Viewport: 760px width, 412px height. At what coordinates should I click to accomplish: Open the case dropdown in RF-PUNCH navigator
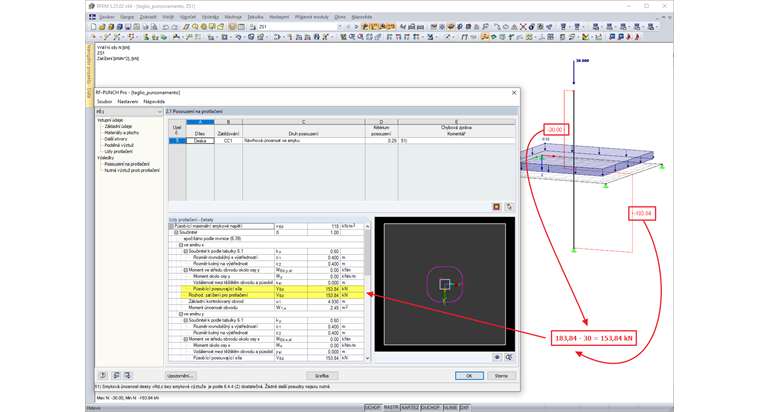159,112
